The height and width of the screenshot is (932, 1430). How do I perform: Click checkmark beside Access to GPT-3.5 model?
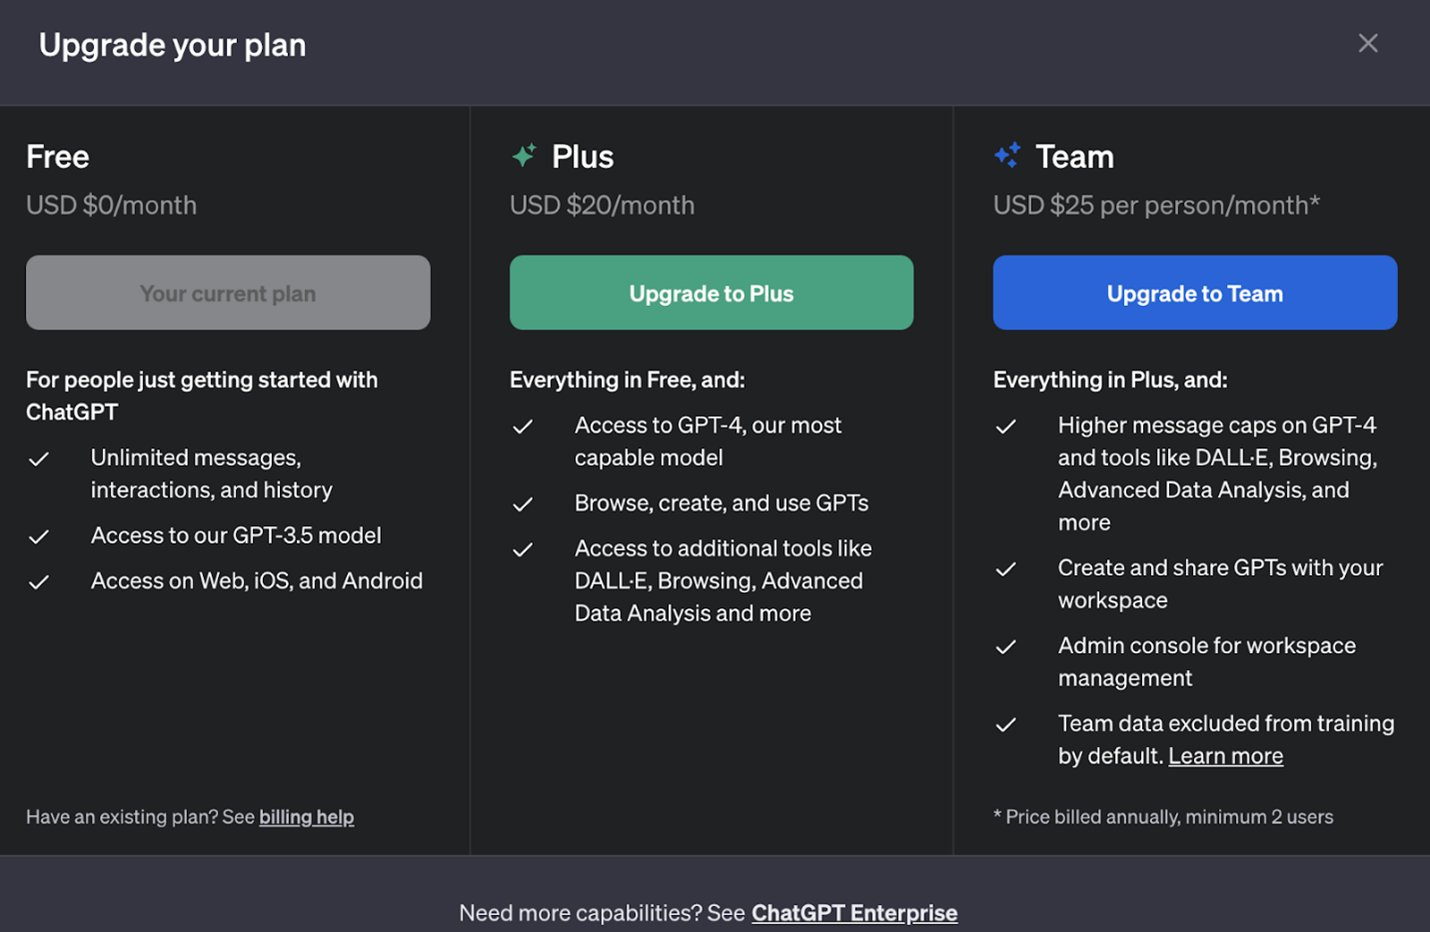pos(39,537)
